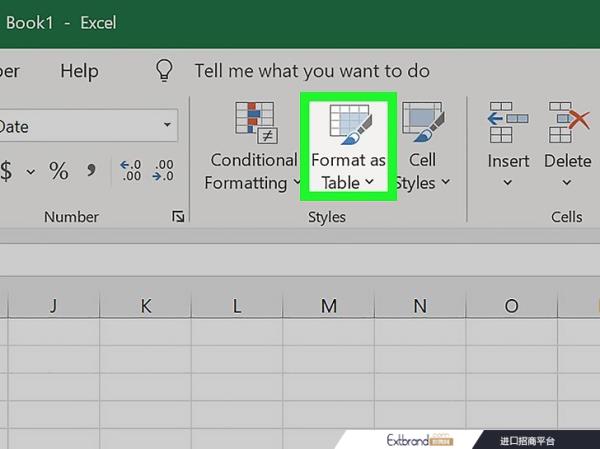Apply Comma Style number format
Viewport: 600px width, 449px height.
click(x=91, y=171)
